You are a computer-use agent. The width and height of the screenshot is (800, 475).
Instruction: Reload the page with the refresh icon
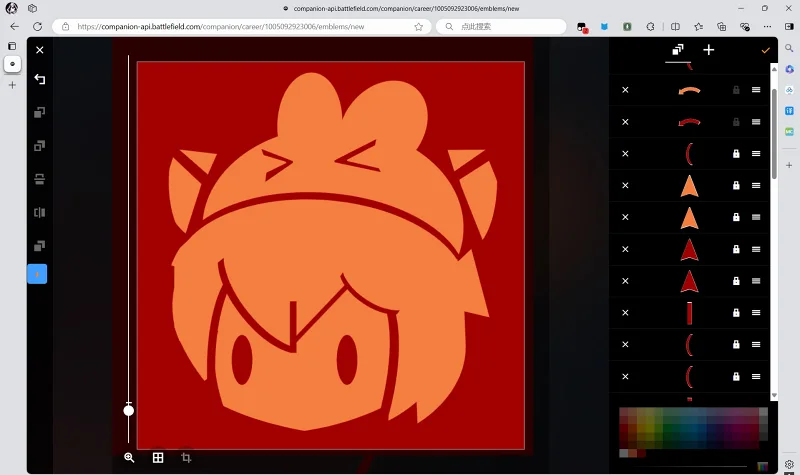click(37, 27)
